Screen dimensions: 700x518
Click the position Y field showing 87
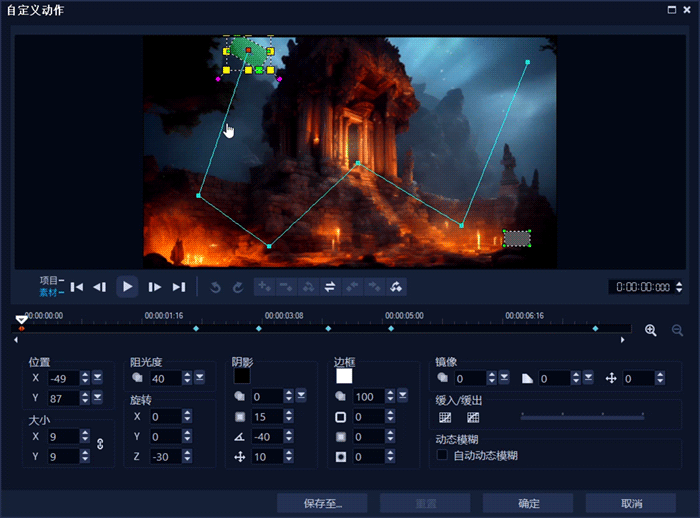coord(64,398)
